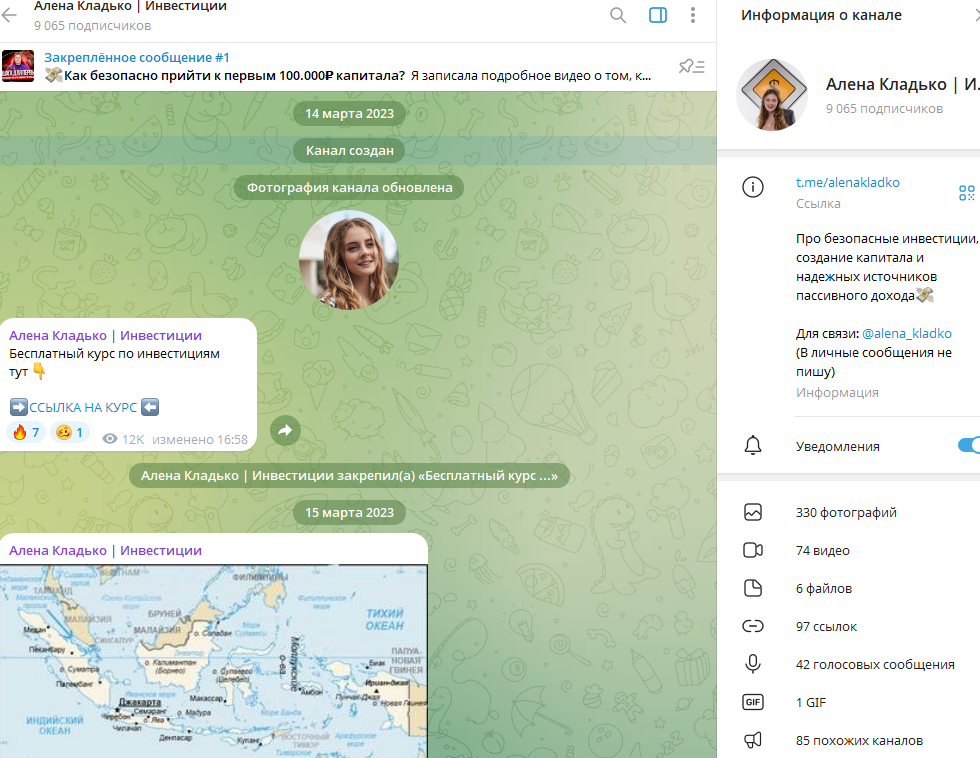
Task: Click the sender name above the map post
Action: pyautogui.click(x=105, y=551)
